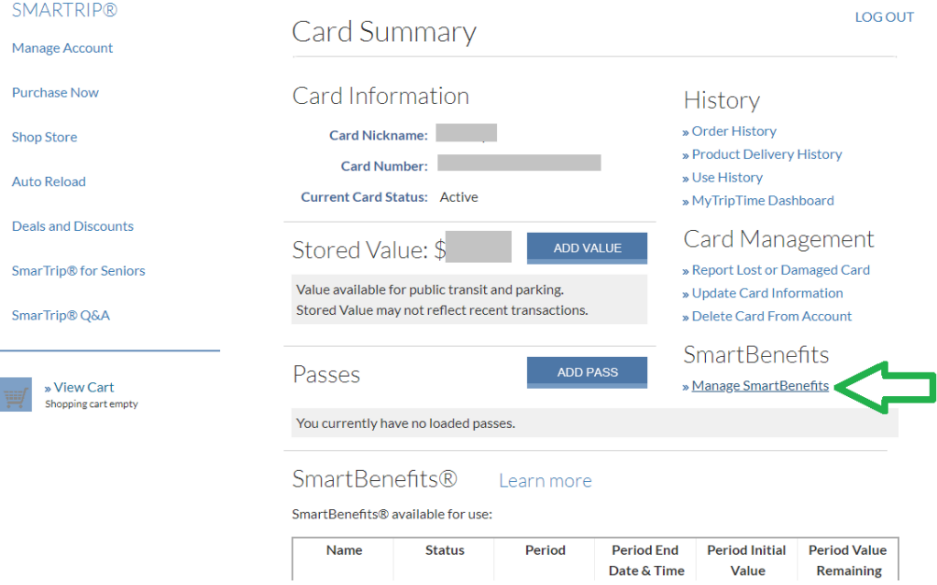Report Lost or Damaged Card
The width and height of the screenshot is (937, 585).
tap(780, 270)
